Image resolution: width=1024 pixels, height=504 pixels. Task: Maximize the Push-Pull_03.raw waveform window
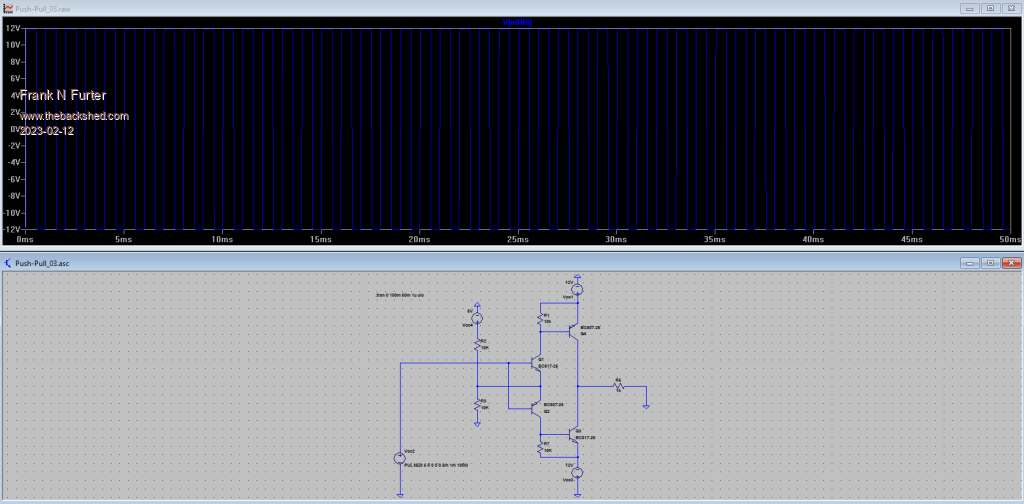point(991,7)
